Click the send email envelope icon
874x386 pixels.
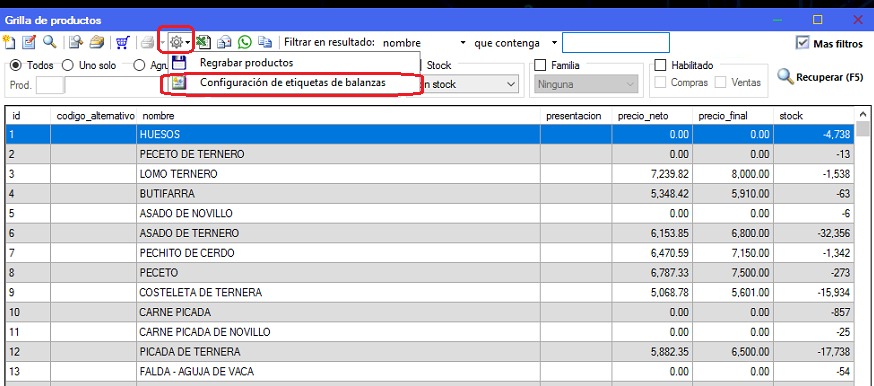click(224, 42)
